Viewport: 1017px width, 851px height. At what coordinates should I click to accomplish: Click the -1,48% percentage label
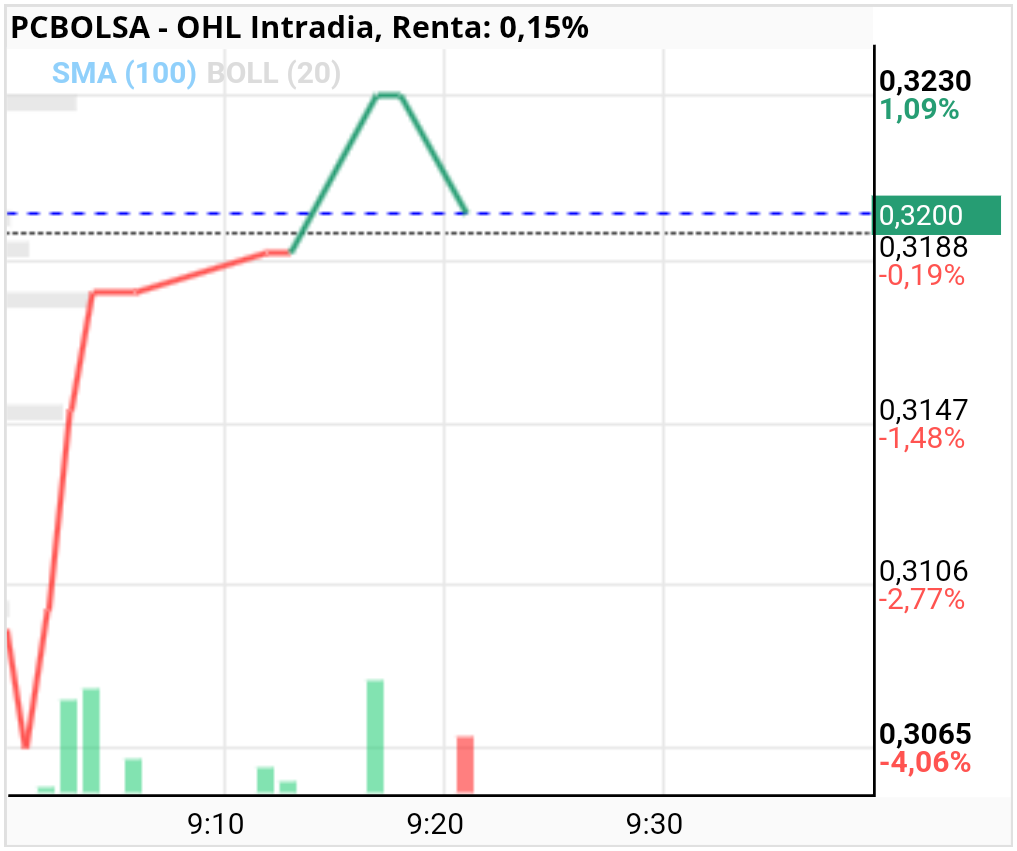point(922,438)
